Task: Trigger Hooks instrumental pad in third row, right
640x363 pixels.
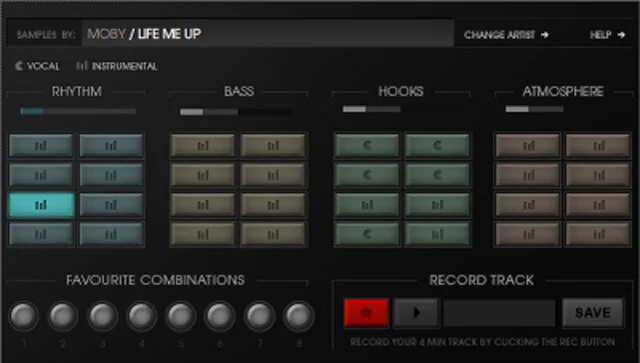Action: point(437,205)
